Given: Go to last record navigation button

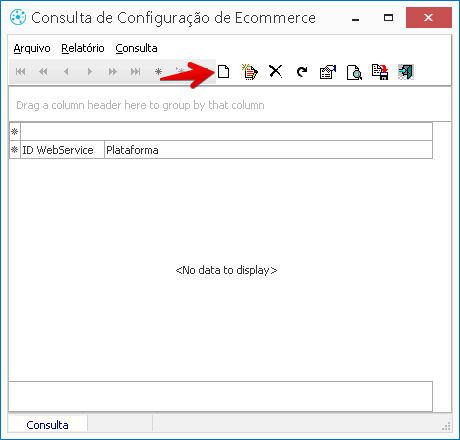Looking at the screenshot, I should pos(135,71).
